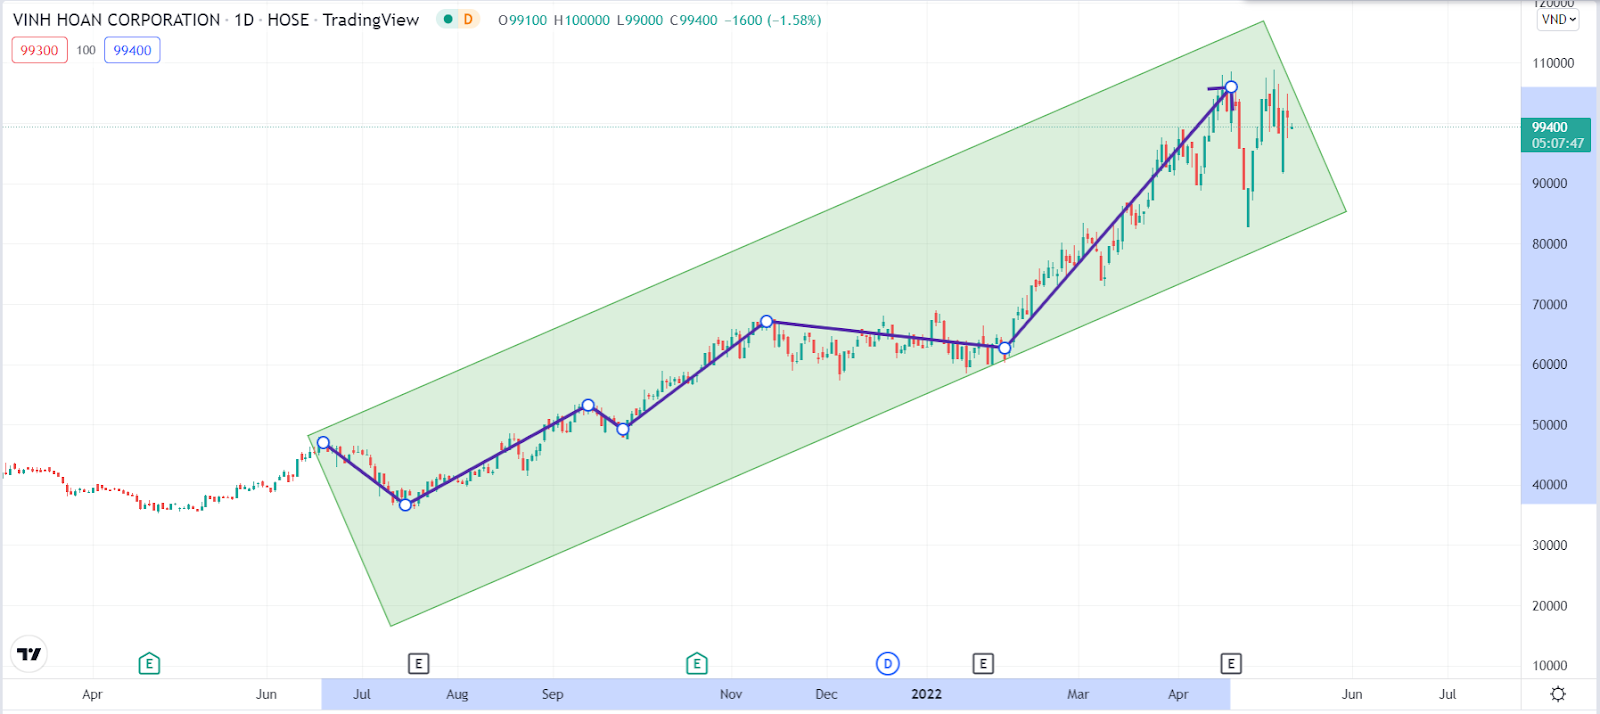Click the 50000 price axis label

coord(1549,425)
